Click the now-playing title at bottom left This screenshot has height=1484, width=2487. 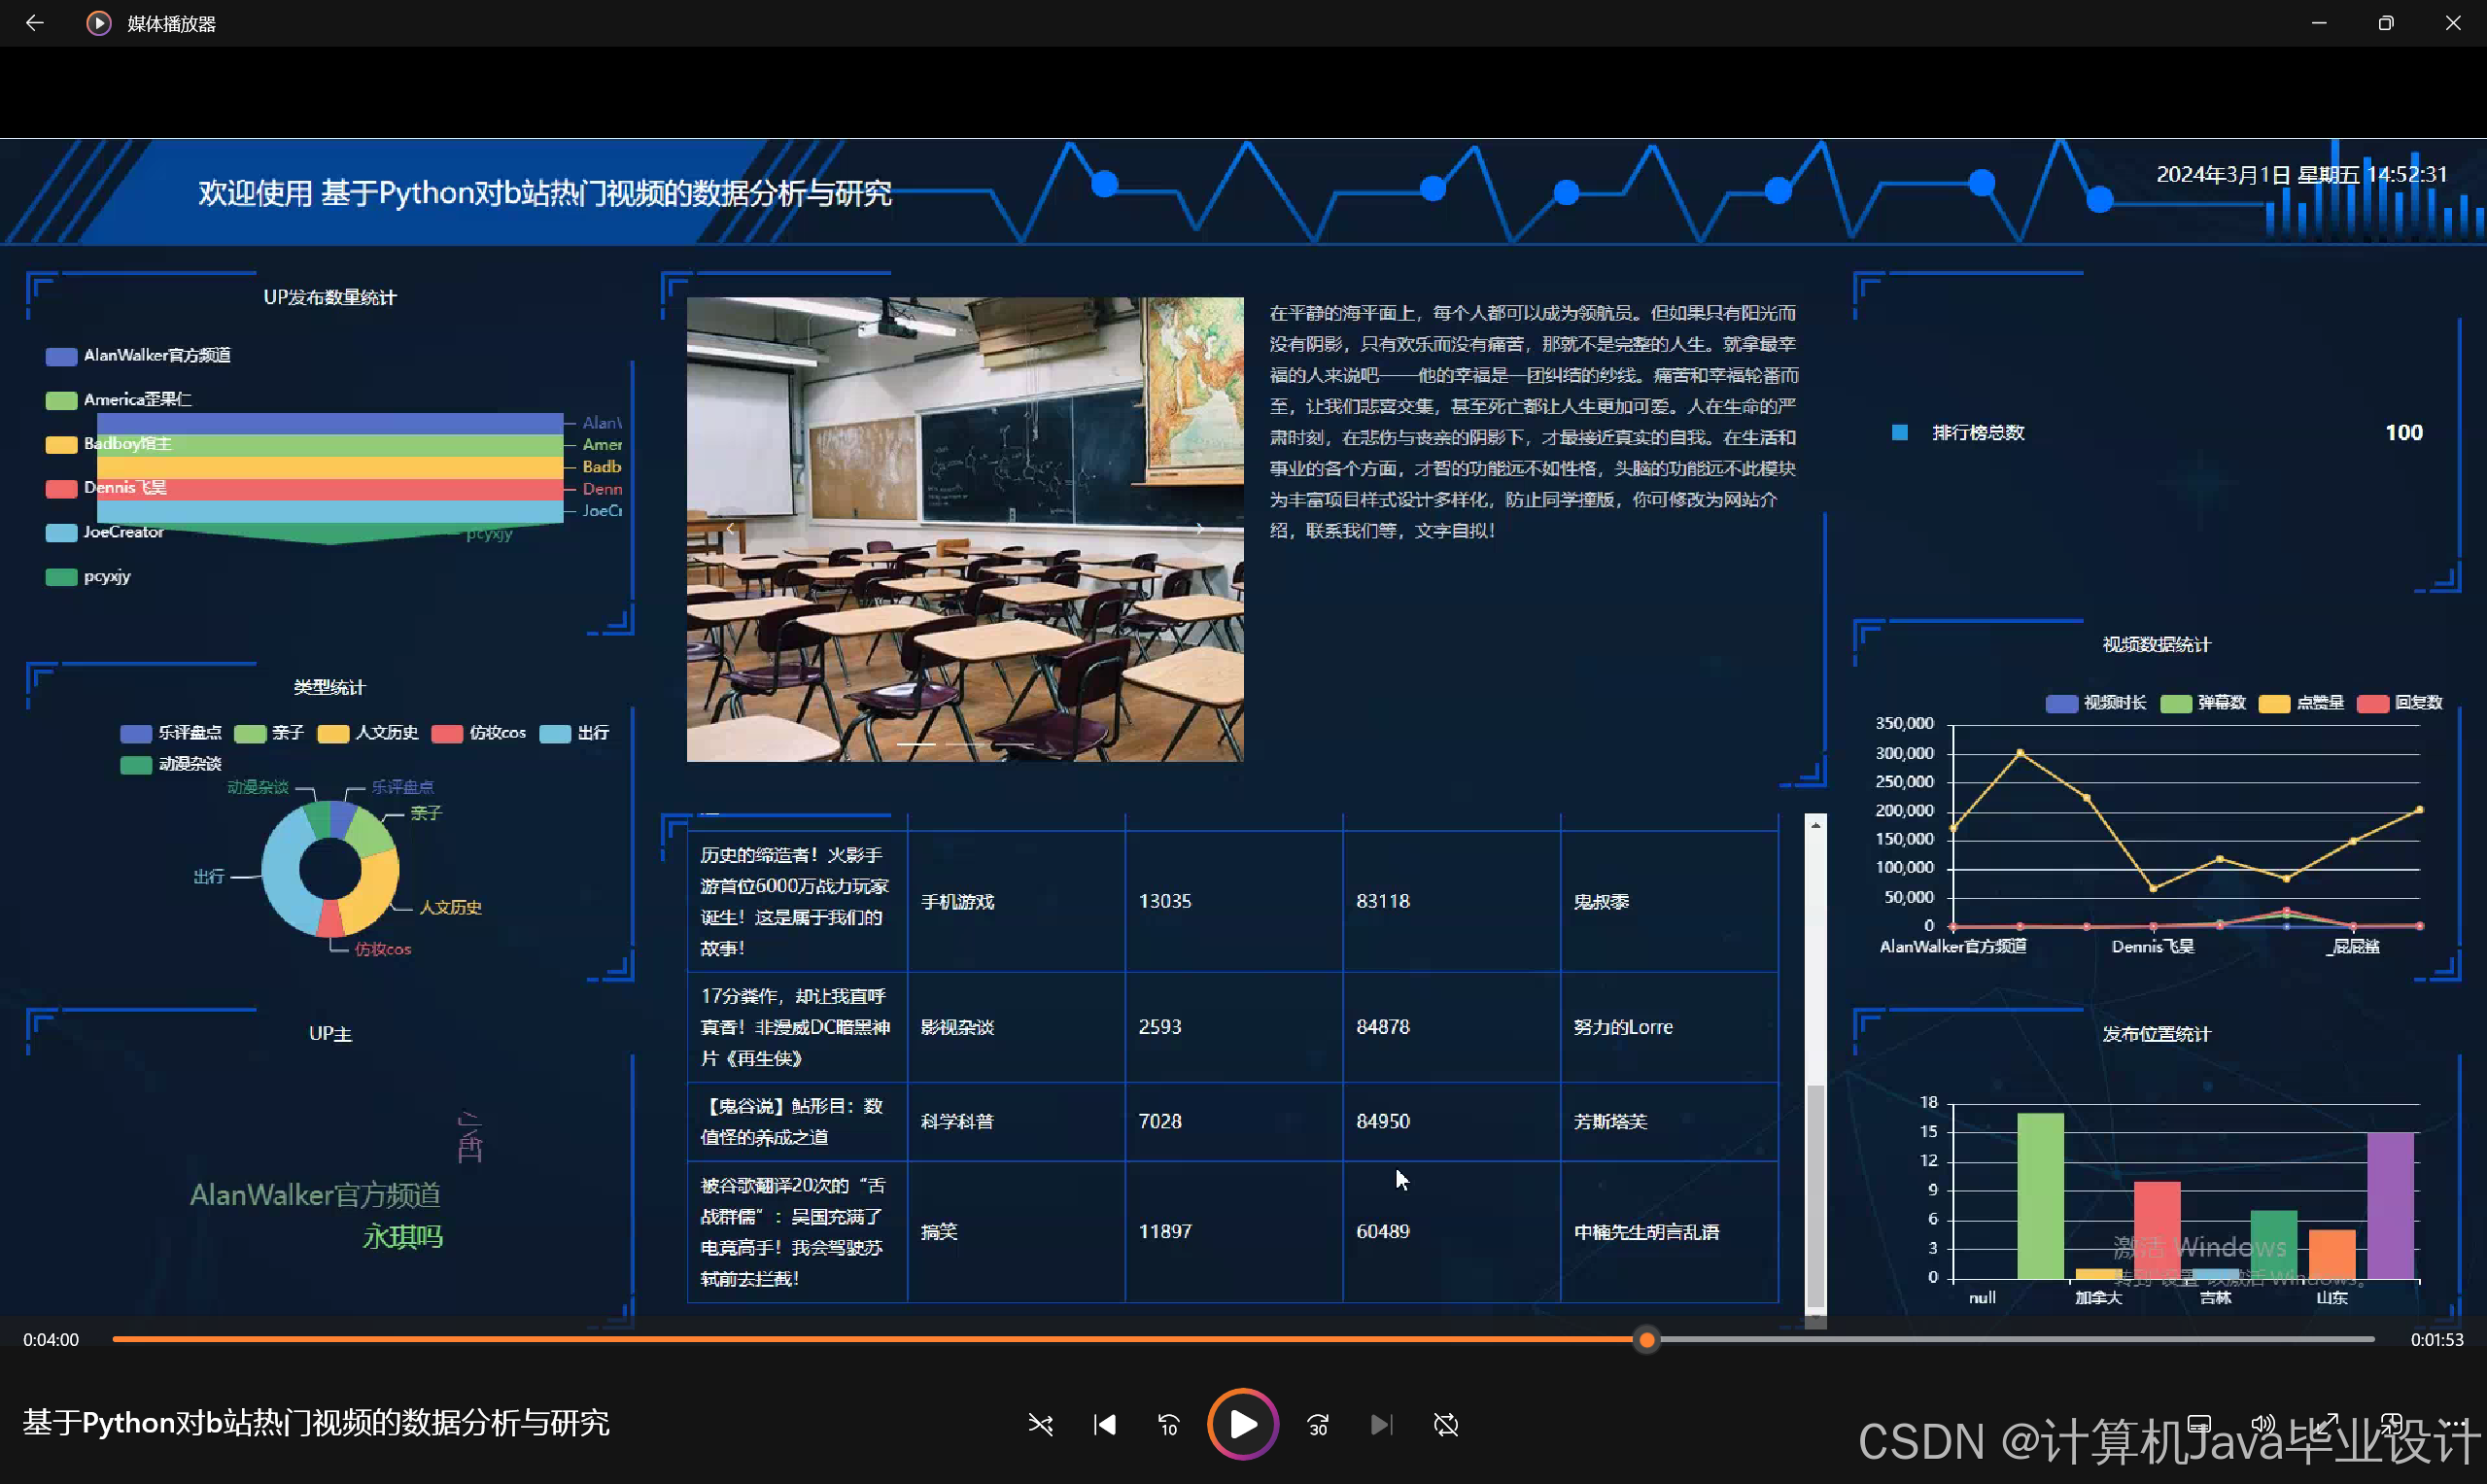tap(316, 1422)
